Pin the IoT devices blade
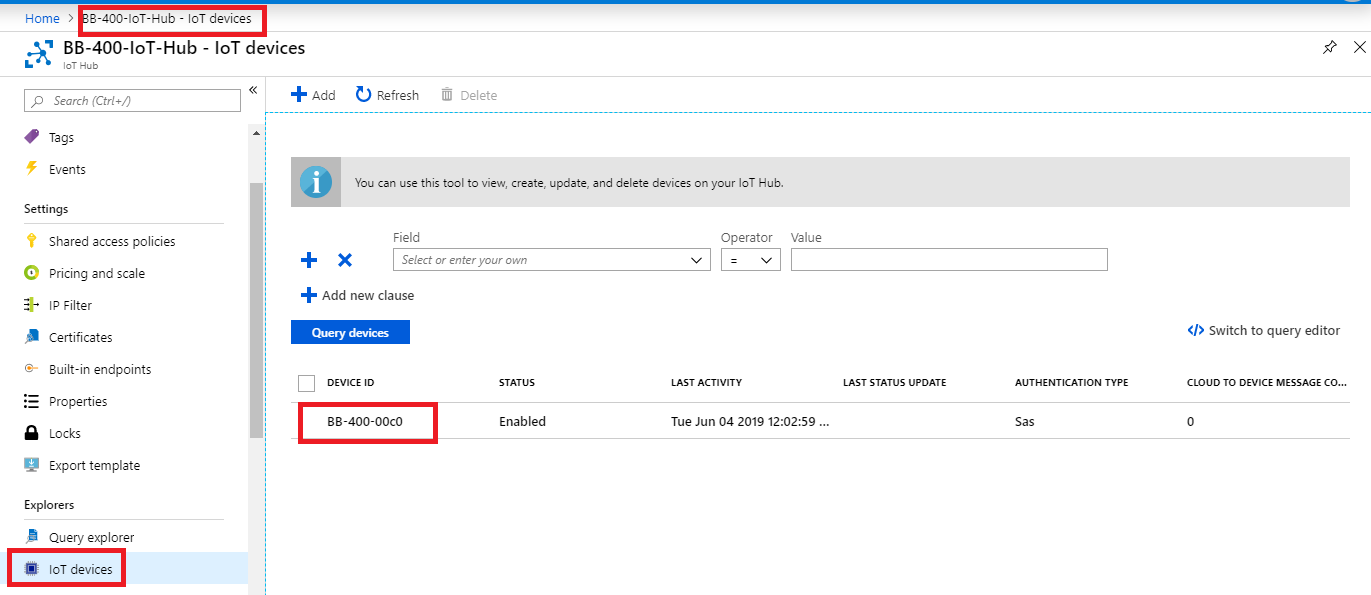Screen dimensions: 1371x595 point(1330,47)
